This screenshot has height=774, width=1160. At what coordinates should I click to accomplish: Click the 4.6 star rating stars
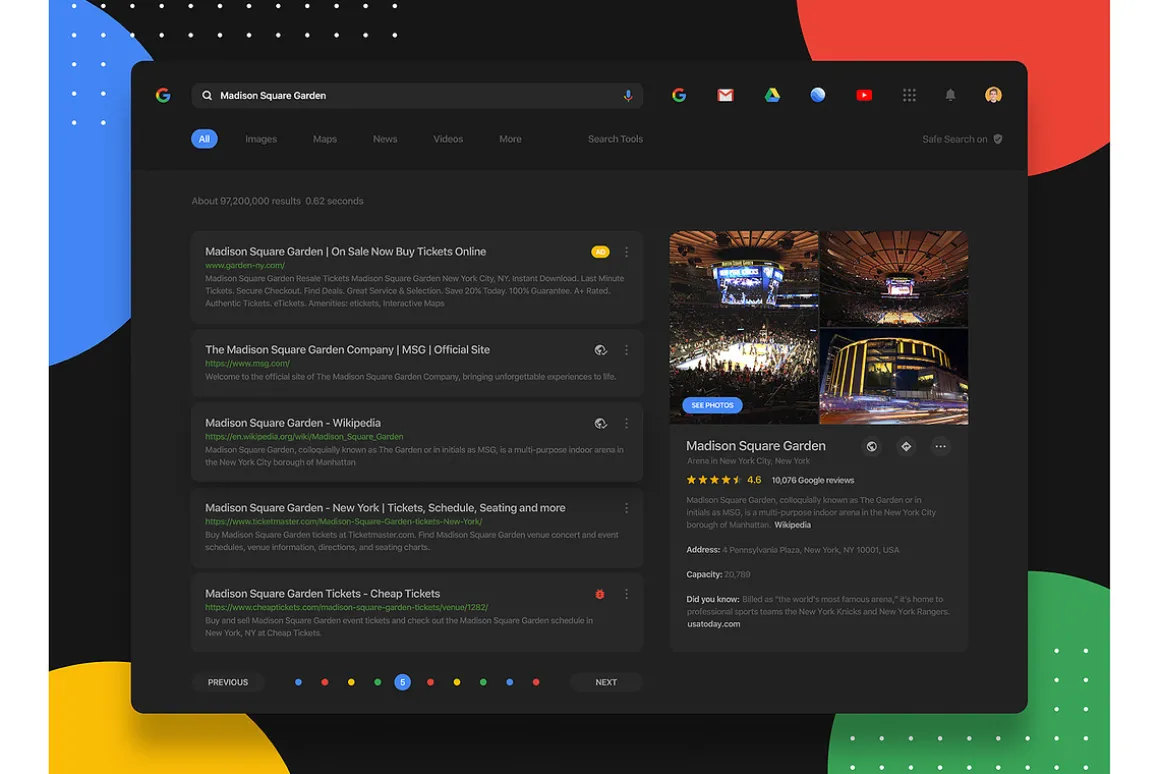(x=714, y=480)
